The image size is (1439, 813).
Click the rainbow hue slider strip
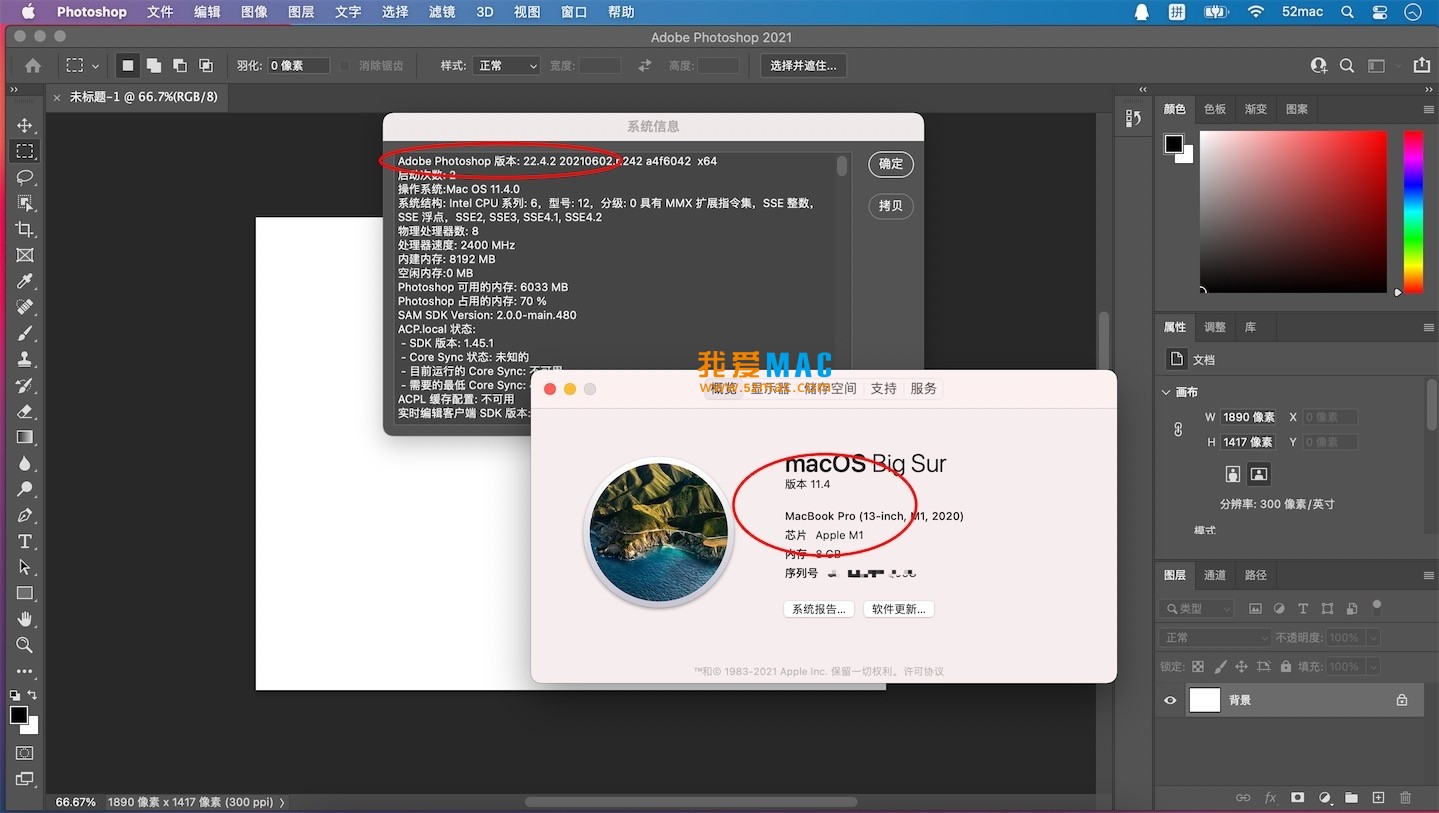pos(1412,212)
